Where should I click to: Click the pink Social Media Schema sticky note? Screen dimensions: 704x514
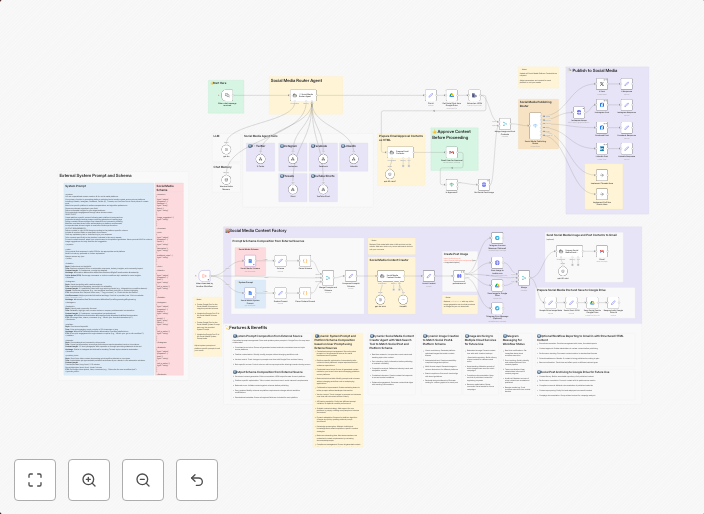click(169, 279)
